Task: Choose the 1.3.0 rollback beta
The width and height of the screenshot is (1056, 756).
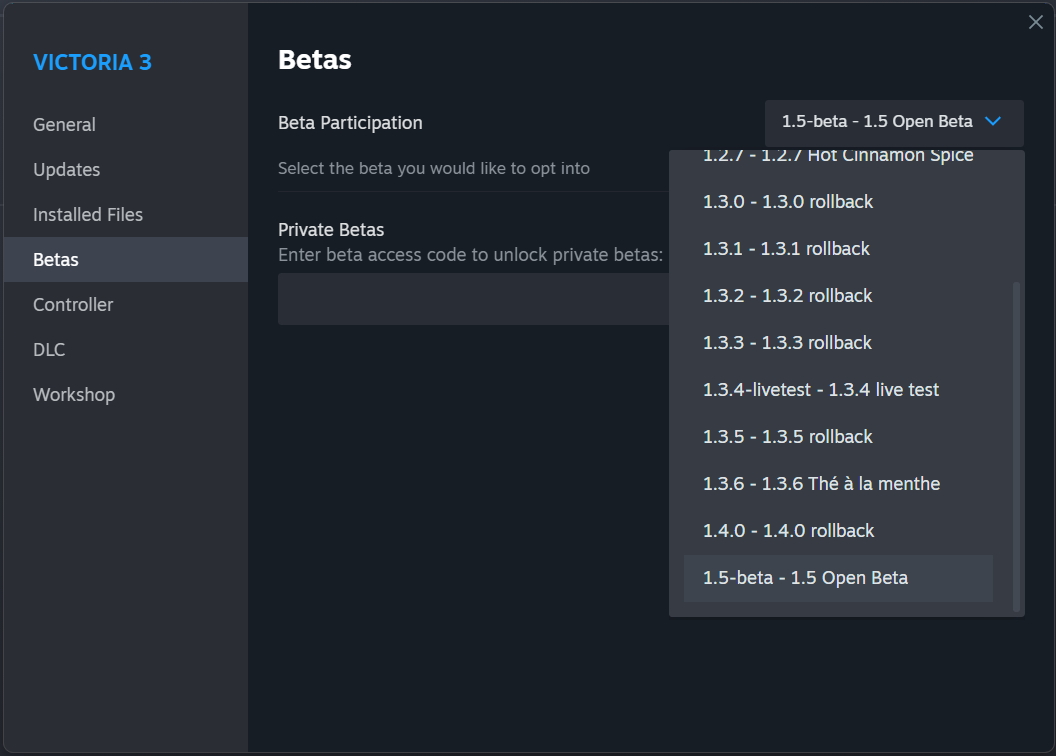Action: tap(786, 201)
